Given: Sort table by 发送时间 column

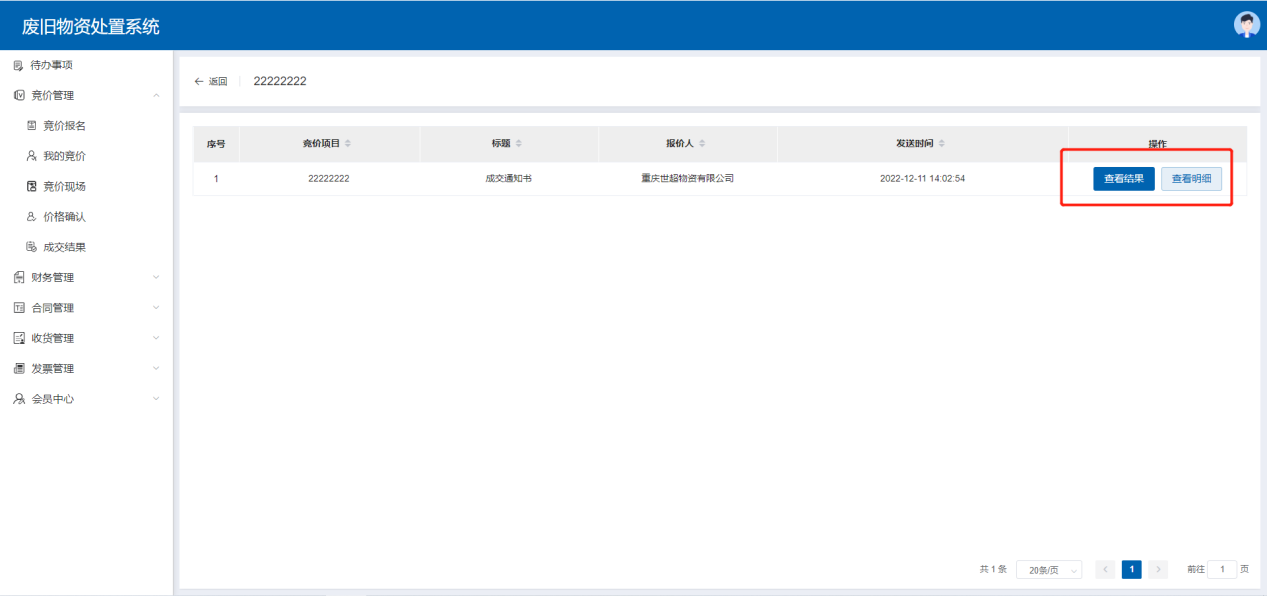Looking at the screenshot, I should 941,144.
